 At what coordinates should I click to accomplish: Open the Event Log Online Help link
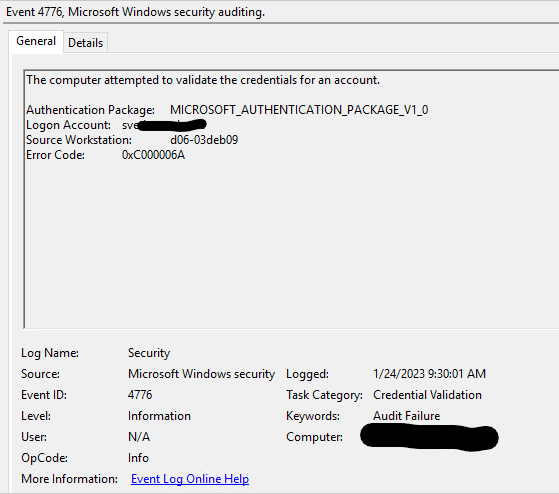(x=190, y=479)
